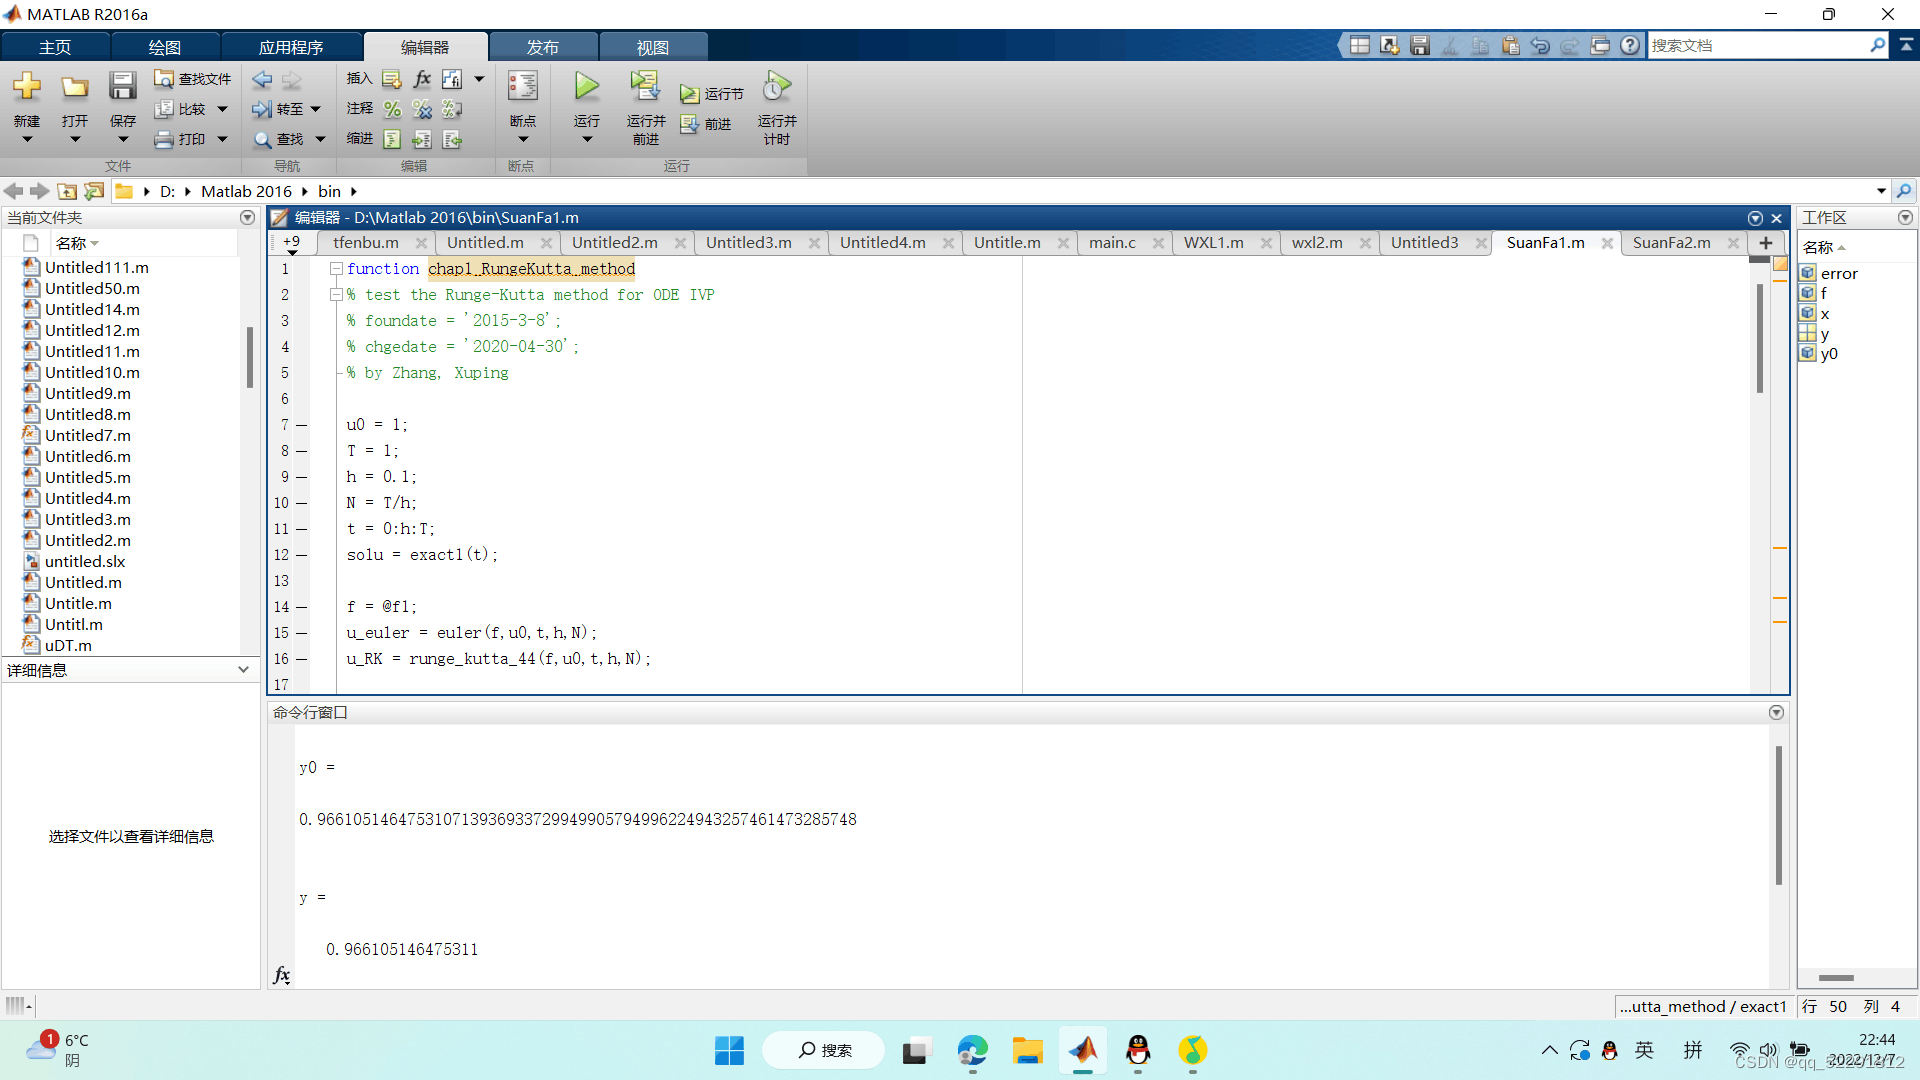Screen dimensions: 1920x1080
Task: Click the green Run (运行) icon
Action: click(587, 87)
